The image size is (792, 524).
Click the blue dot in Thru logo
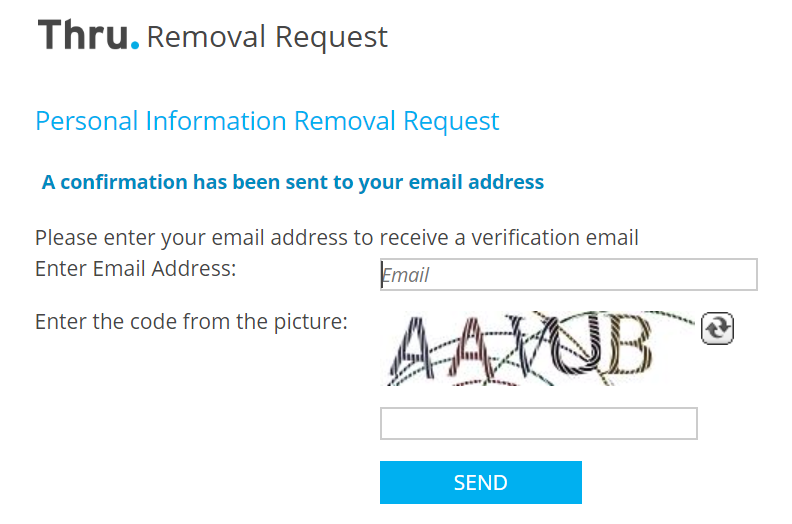[x=135, y=45]
